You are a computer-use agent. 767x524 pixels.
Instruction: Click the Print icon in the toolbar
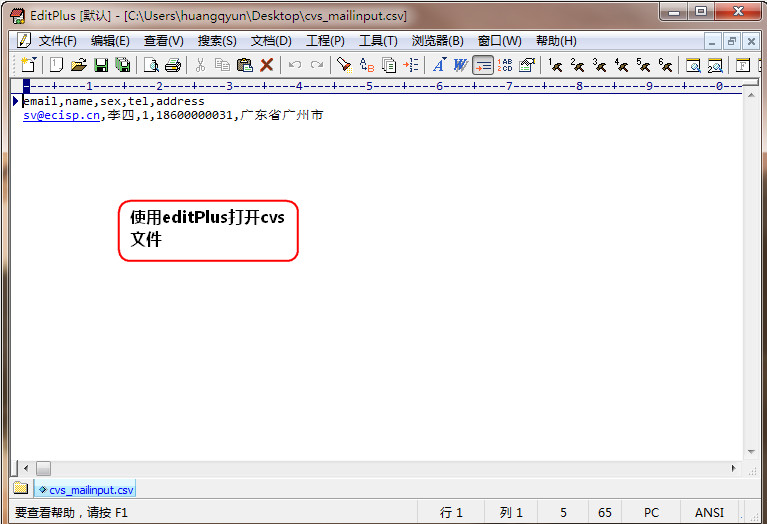coord(172,65)
